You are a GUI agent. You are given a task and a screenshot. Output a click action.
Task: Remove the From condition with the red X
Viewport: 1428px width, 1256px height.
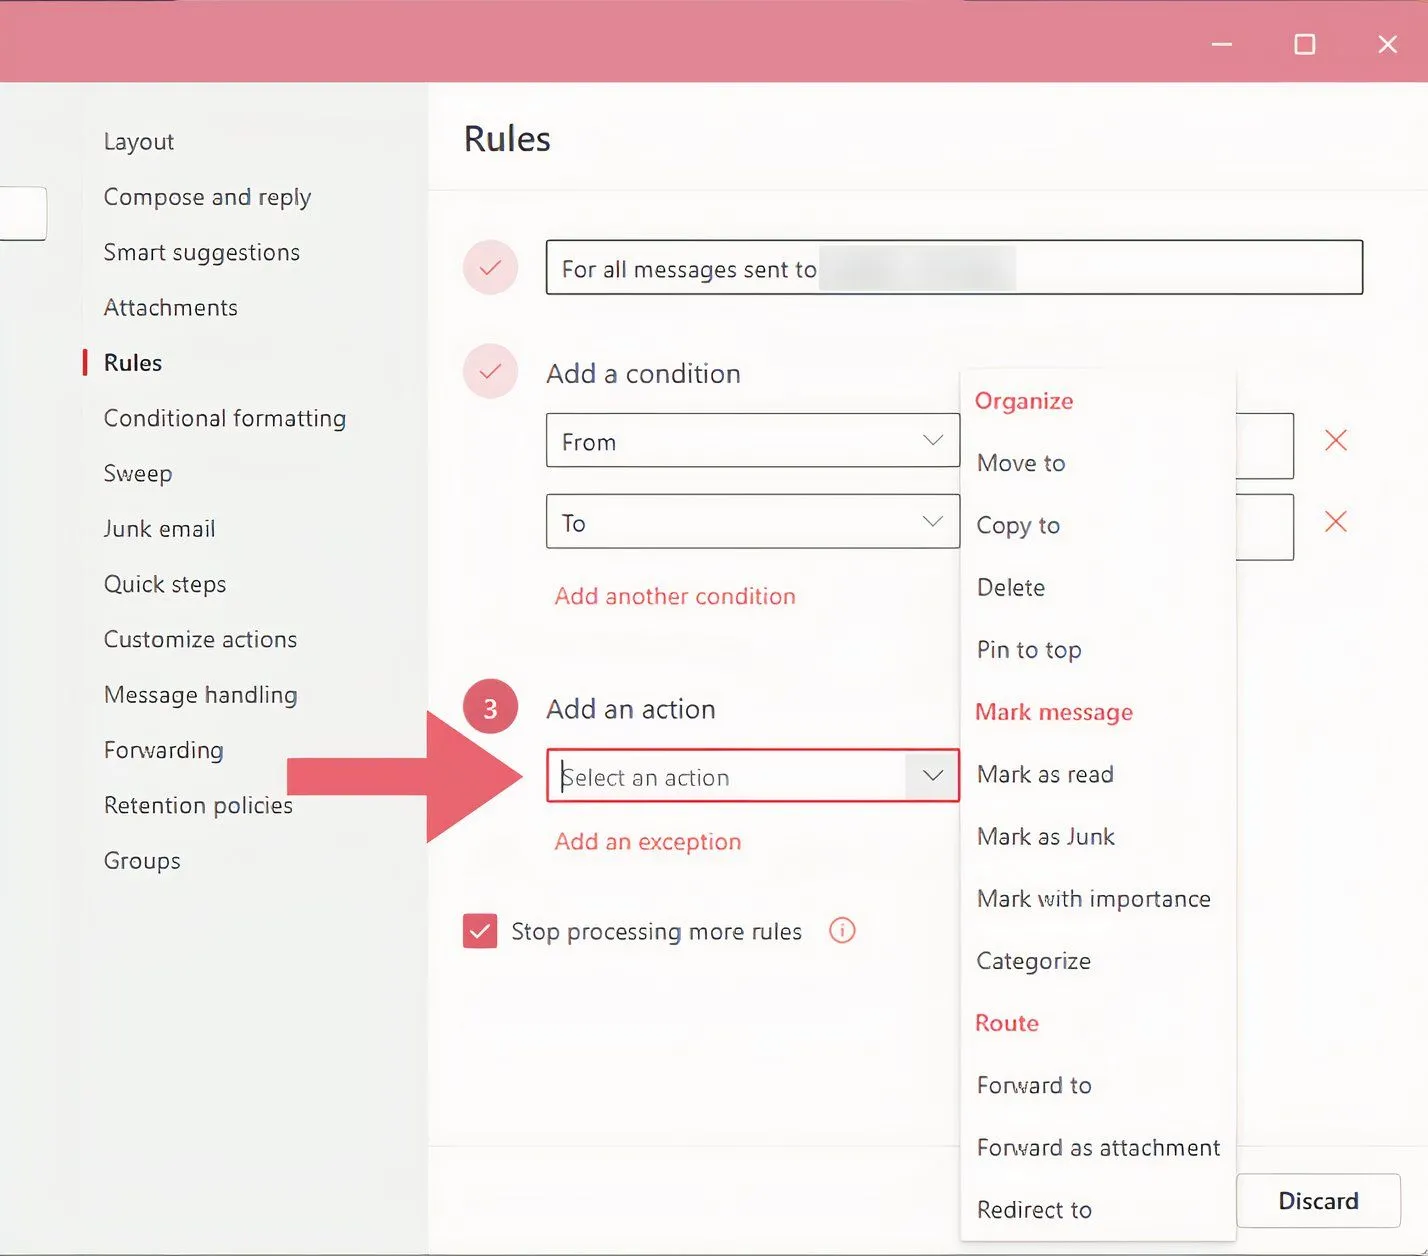(x=1336, y=440)
